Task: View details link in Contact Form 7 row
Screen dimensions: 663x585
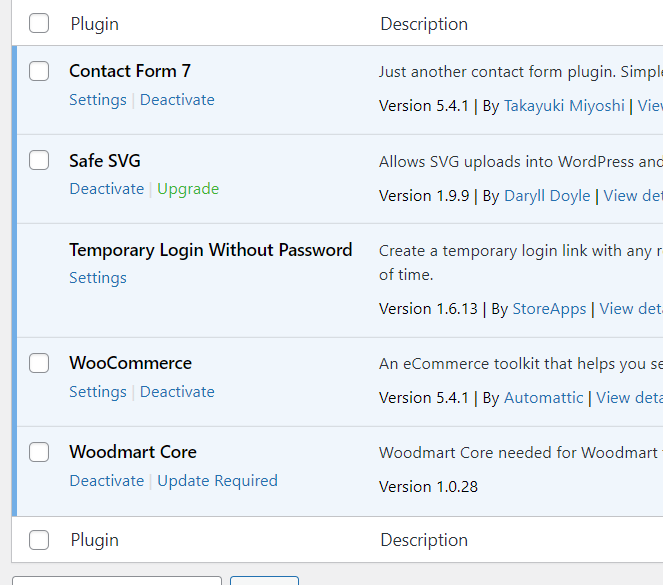Action: (650, 106)
